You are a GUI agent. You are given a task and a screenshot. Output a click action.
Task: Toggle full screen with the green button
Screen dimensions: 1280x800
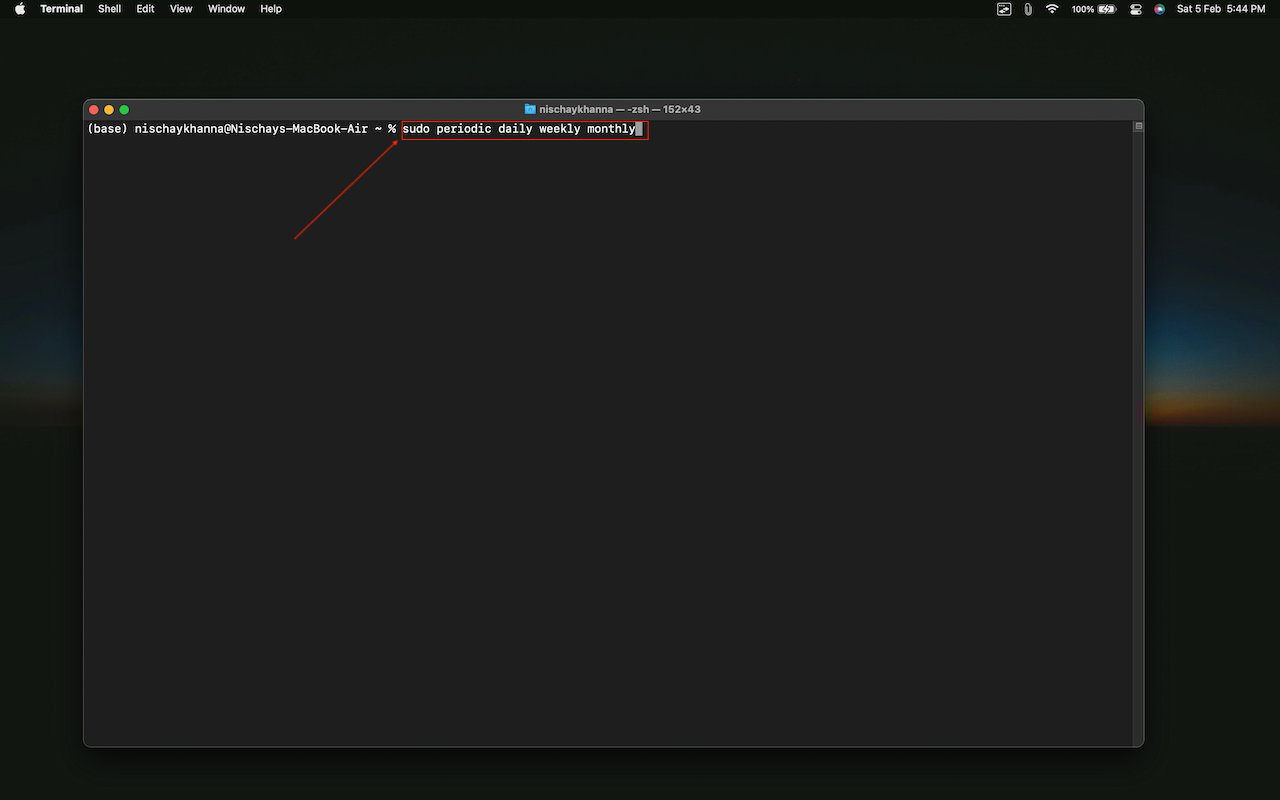[x=124, y=109]
